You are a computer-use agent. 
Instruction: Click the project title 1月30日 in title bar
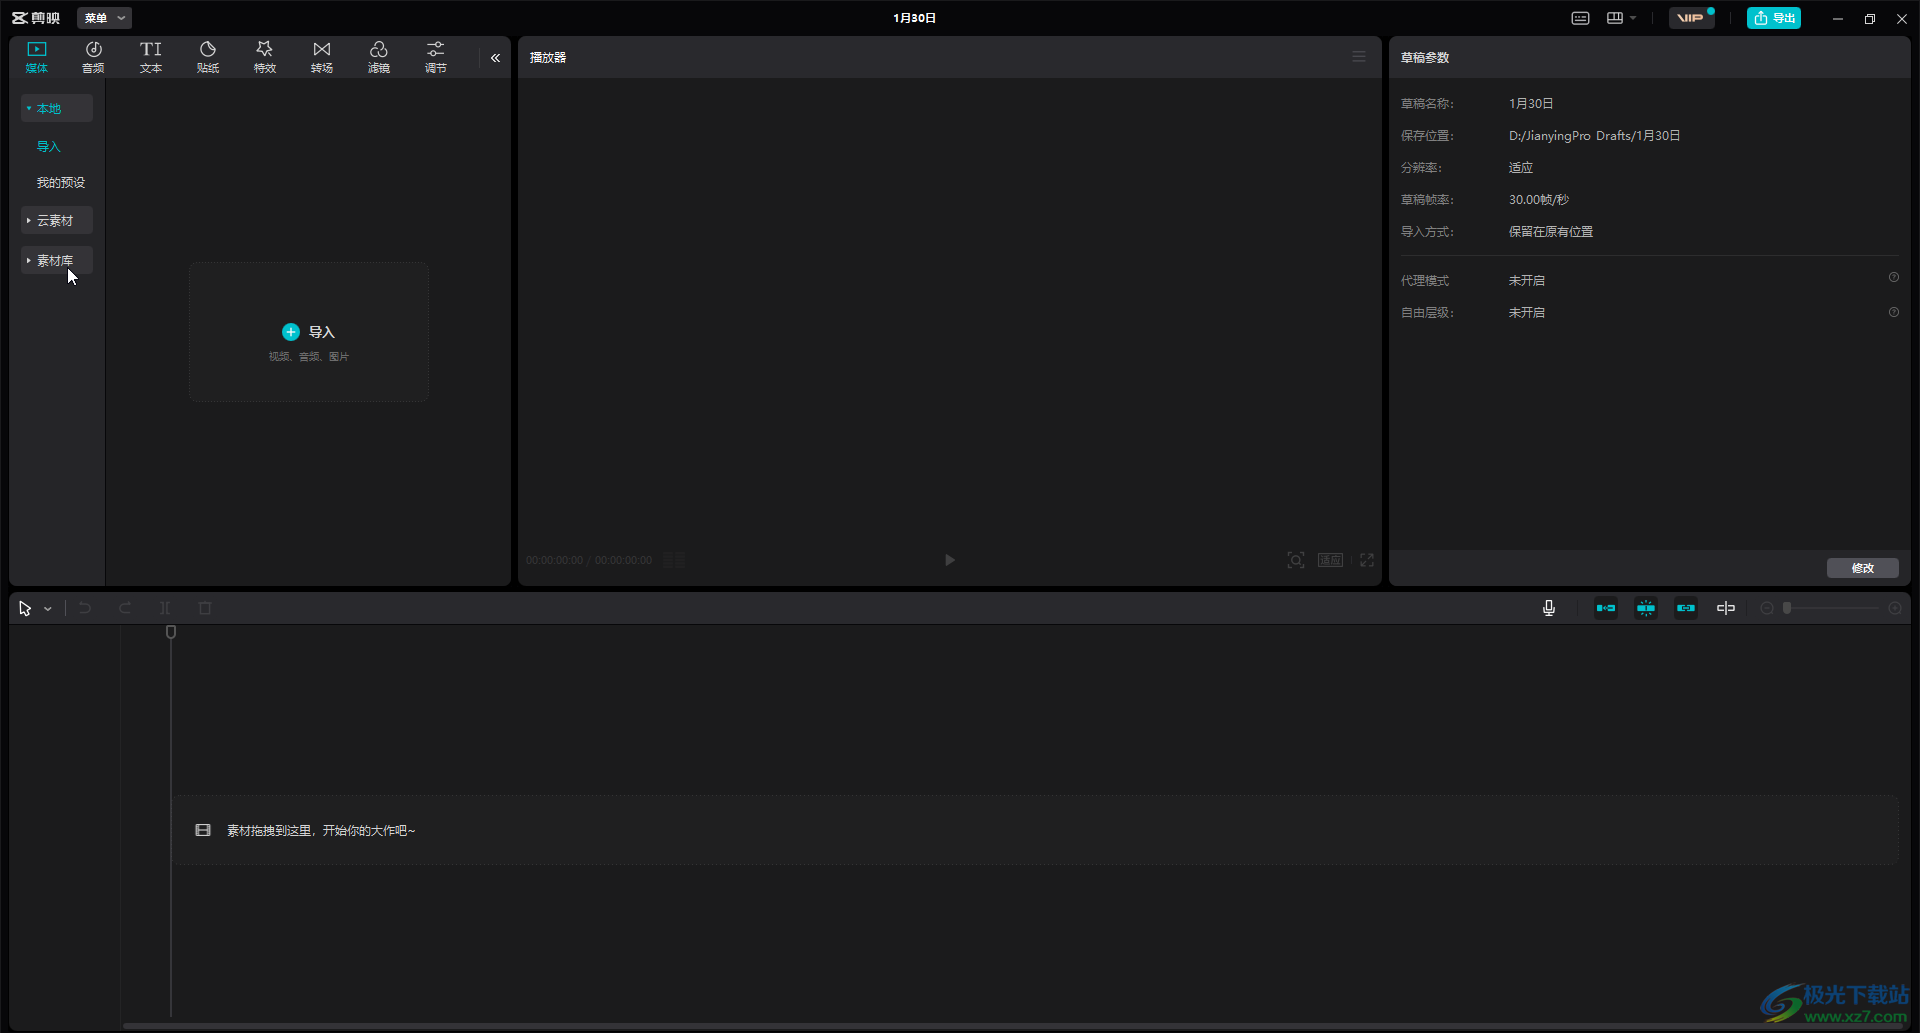click(915, 18)
